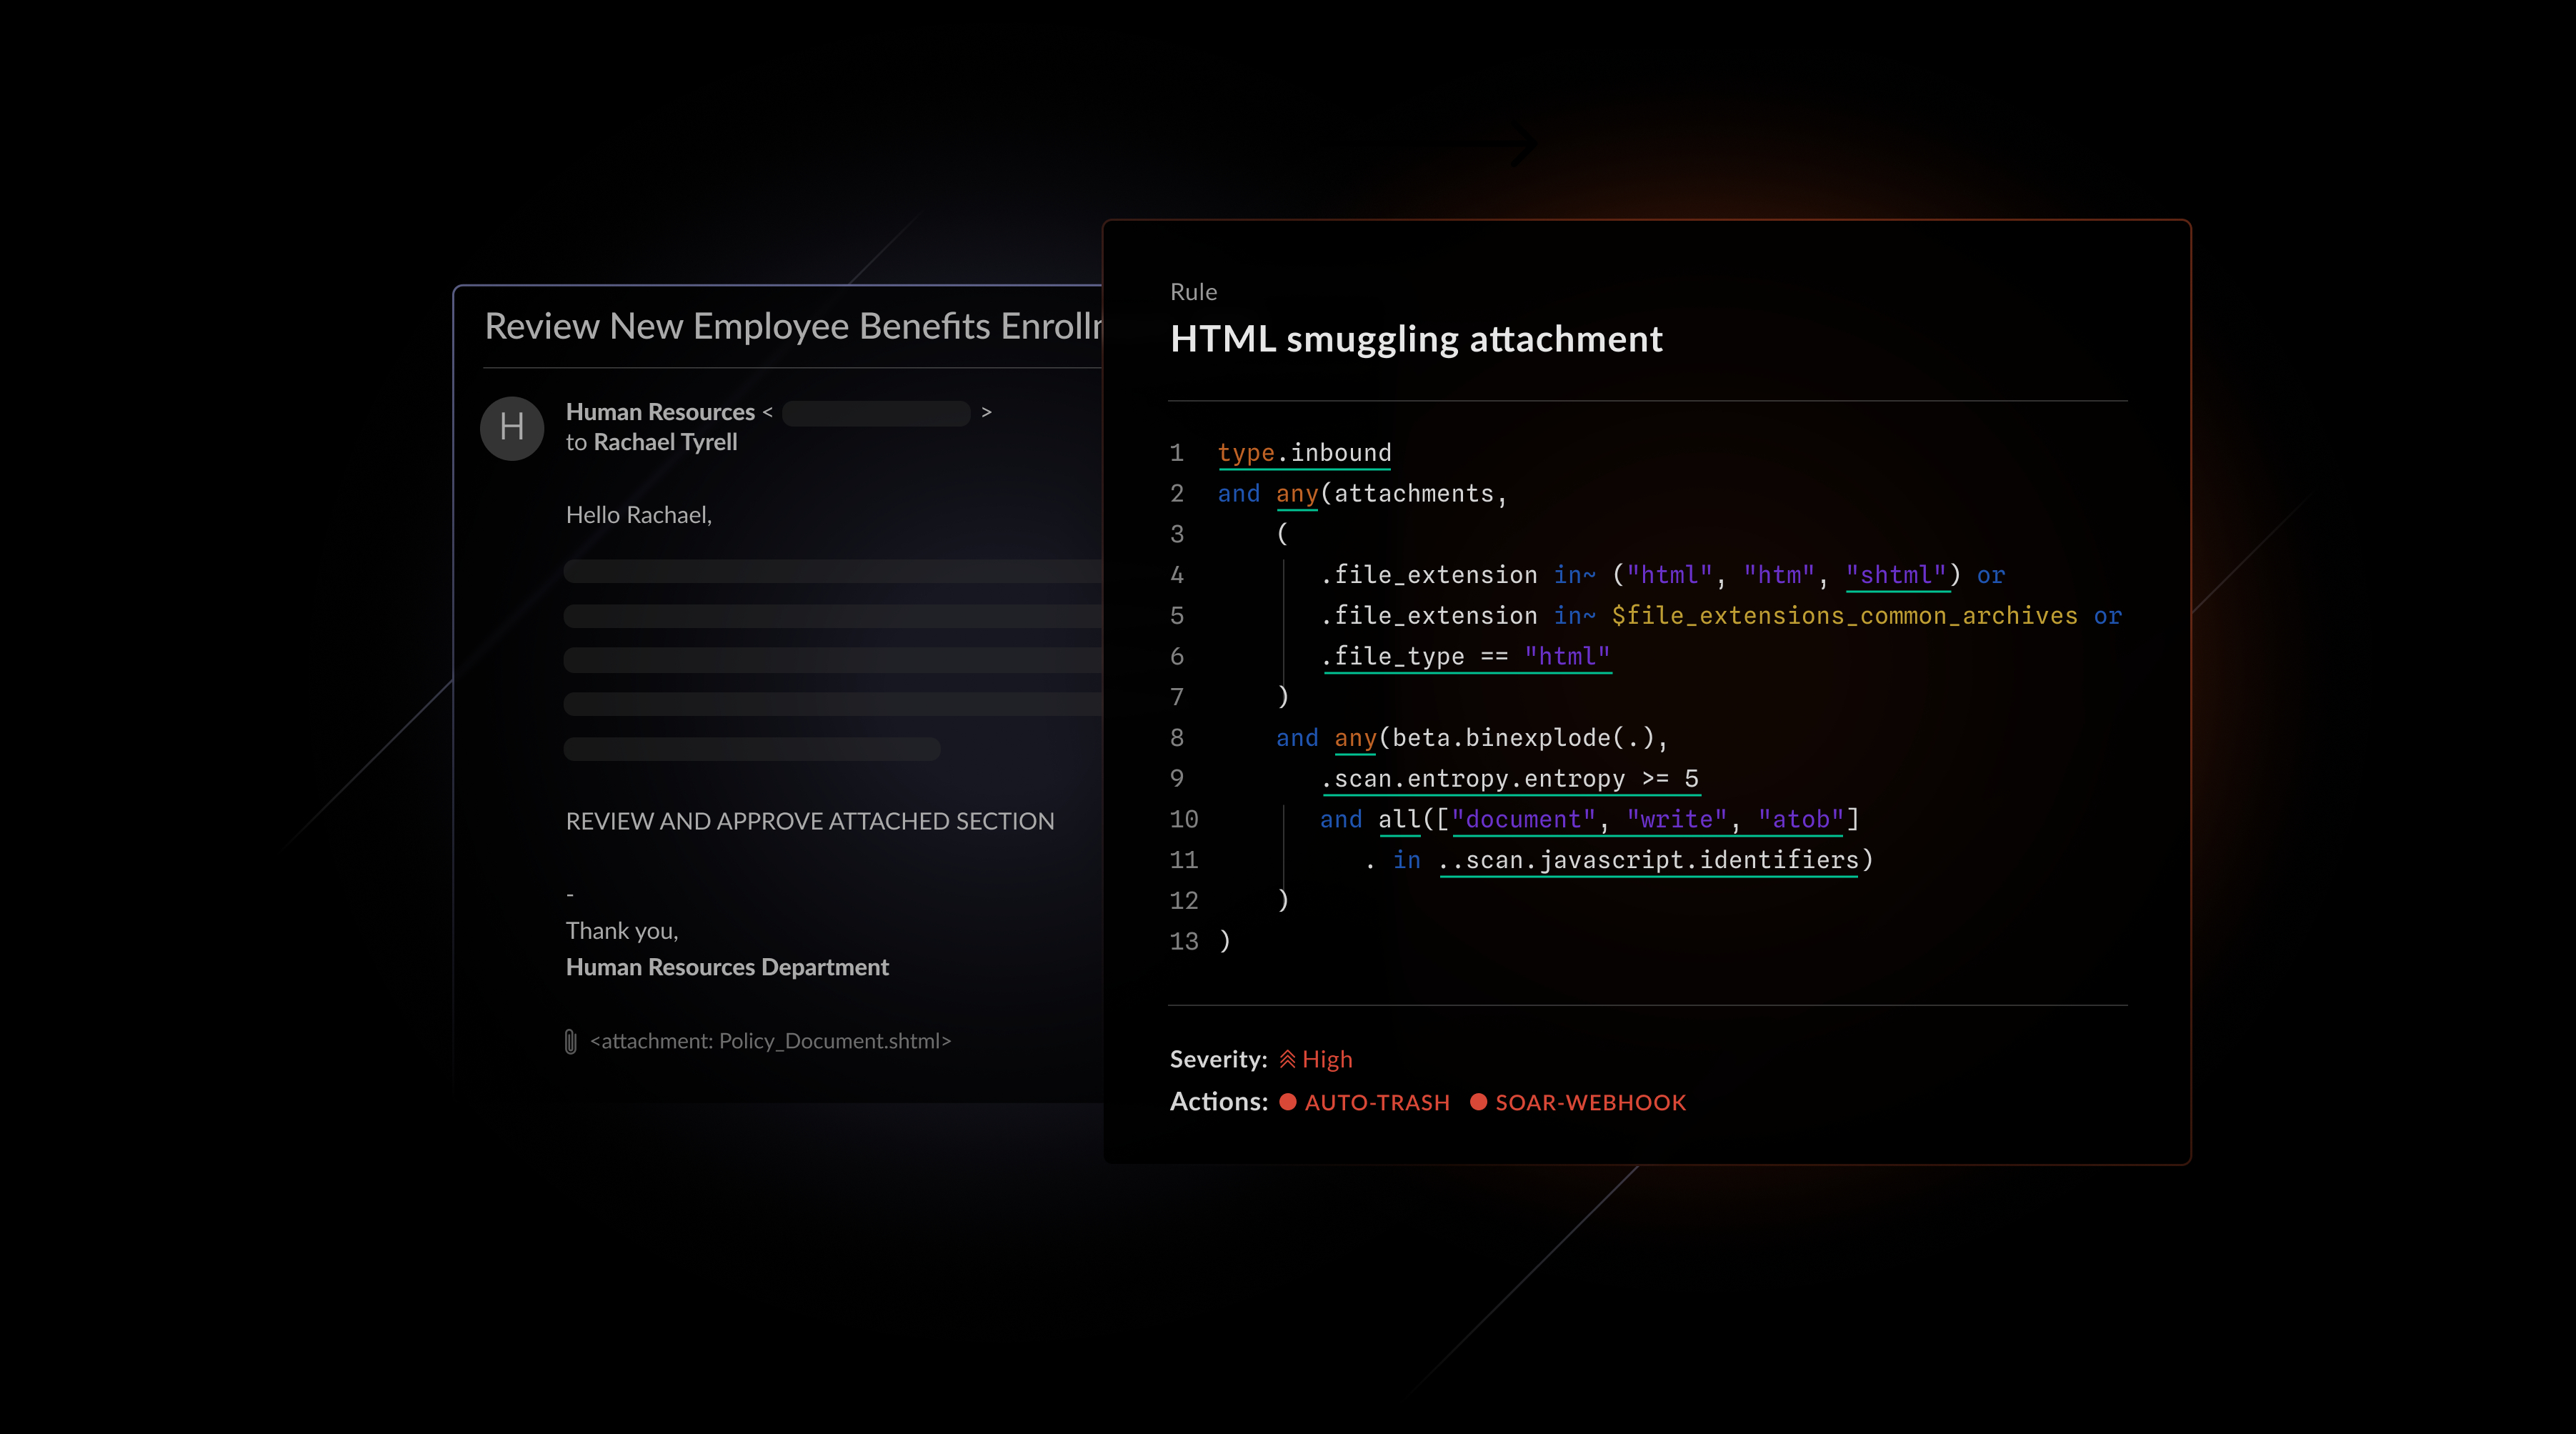
Task: Click $file_extensions_common_archives on line 5
Action: 1844,616
